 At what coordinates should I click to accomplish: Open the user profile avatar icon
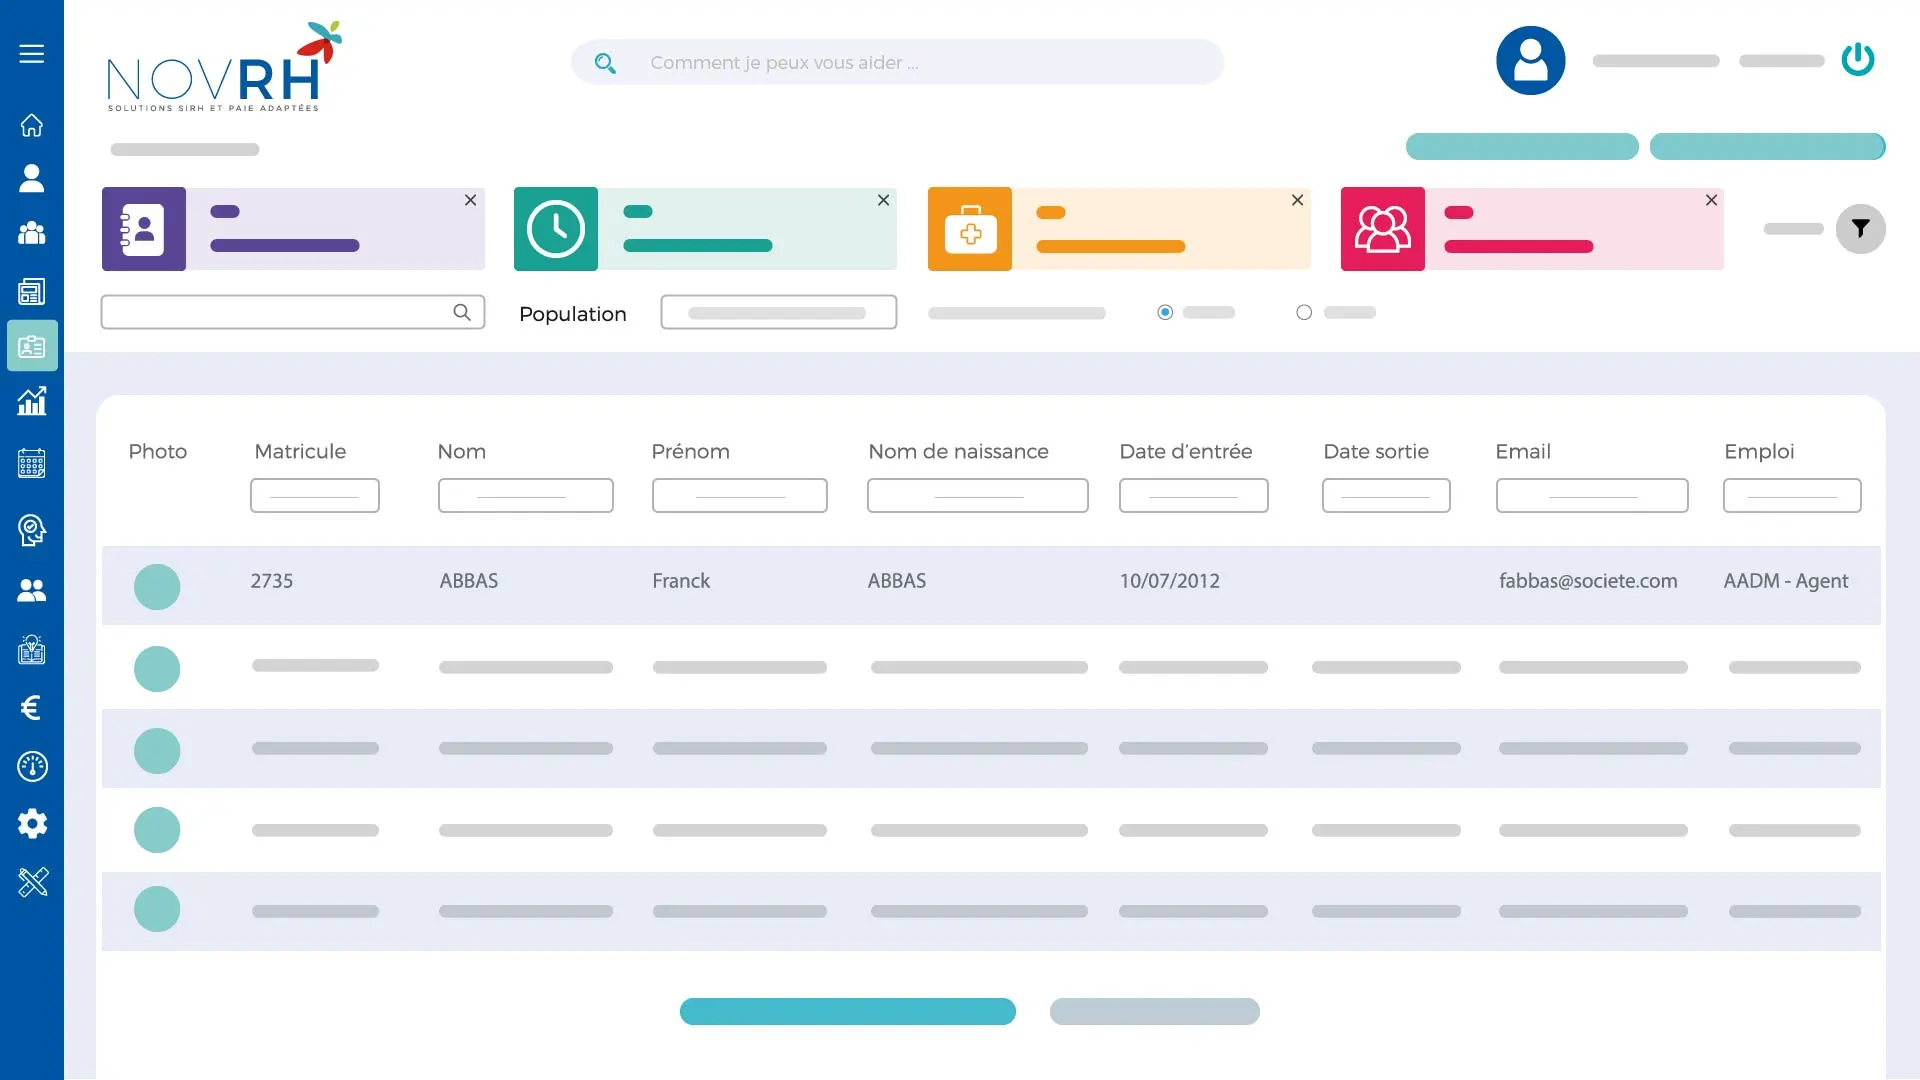[1530, 61]
